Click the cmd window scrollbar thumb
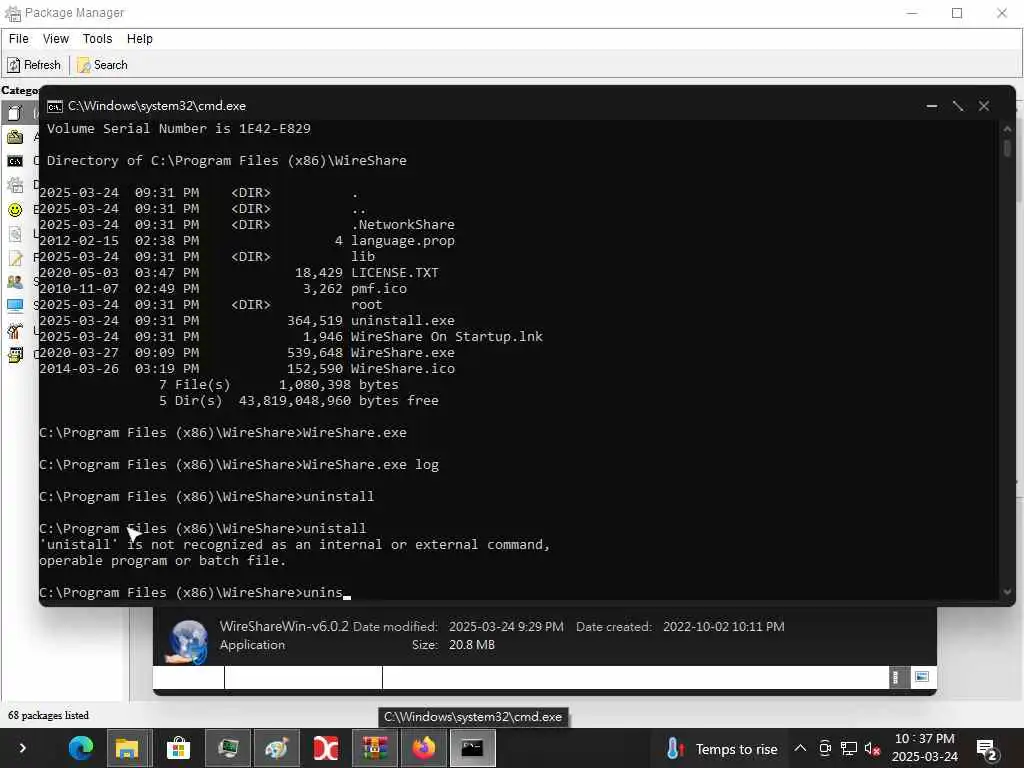This screenshot has width=1024, height=768. click(x=1007, y=149)
